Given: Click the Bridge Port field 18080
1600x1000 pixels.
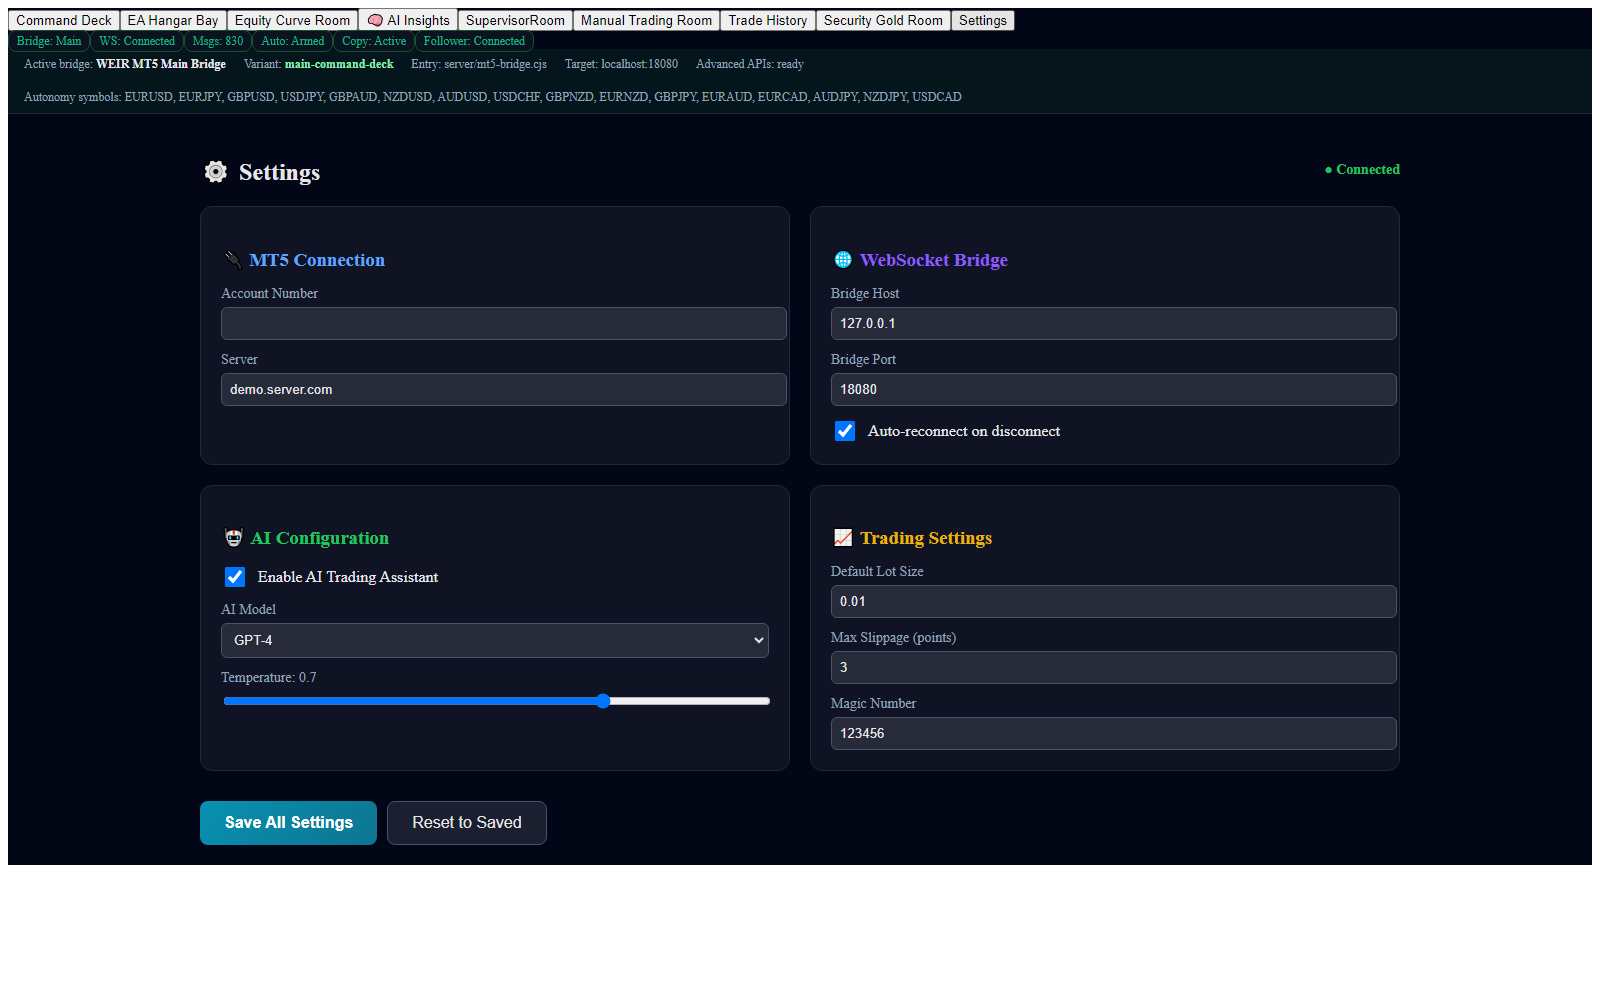Looking at the screenshot, I should [x=1113, y=389].
